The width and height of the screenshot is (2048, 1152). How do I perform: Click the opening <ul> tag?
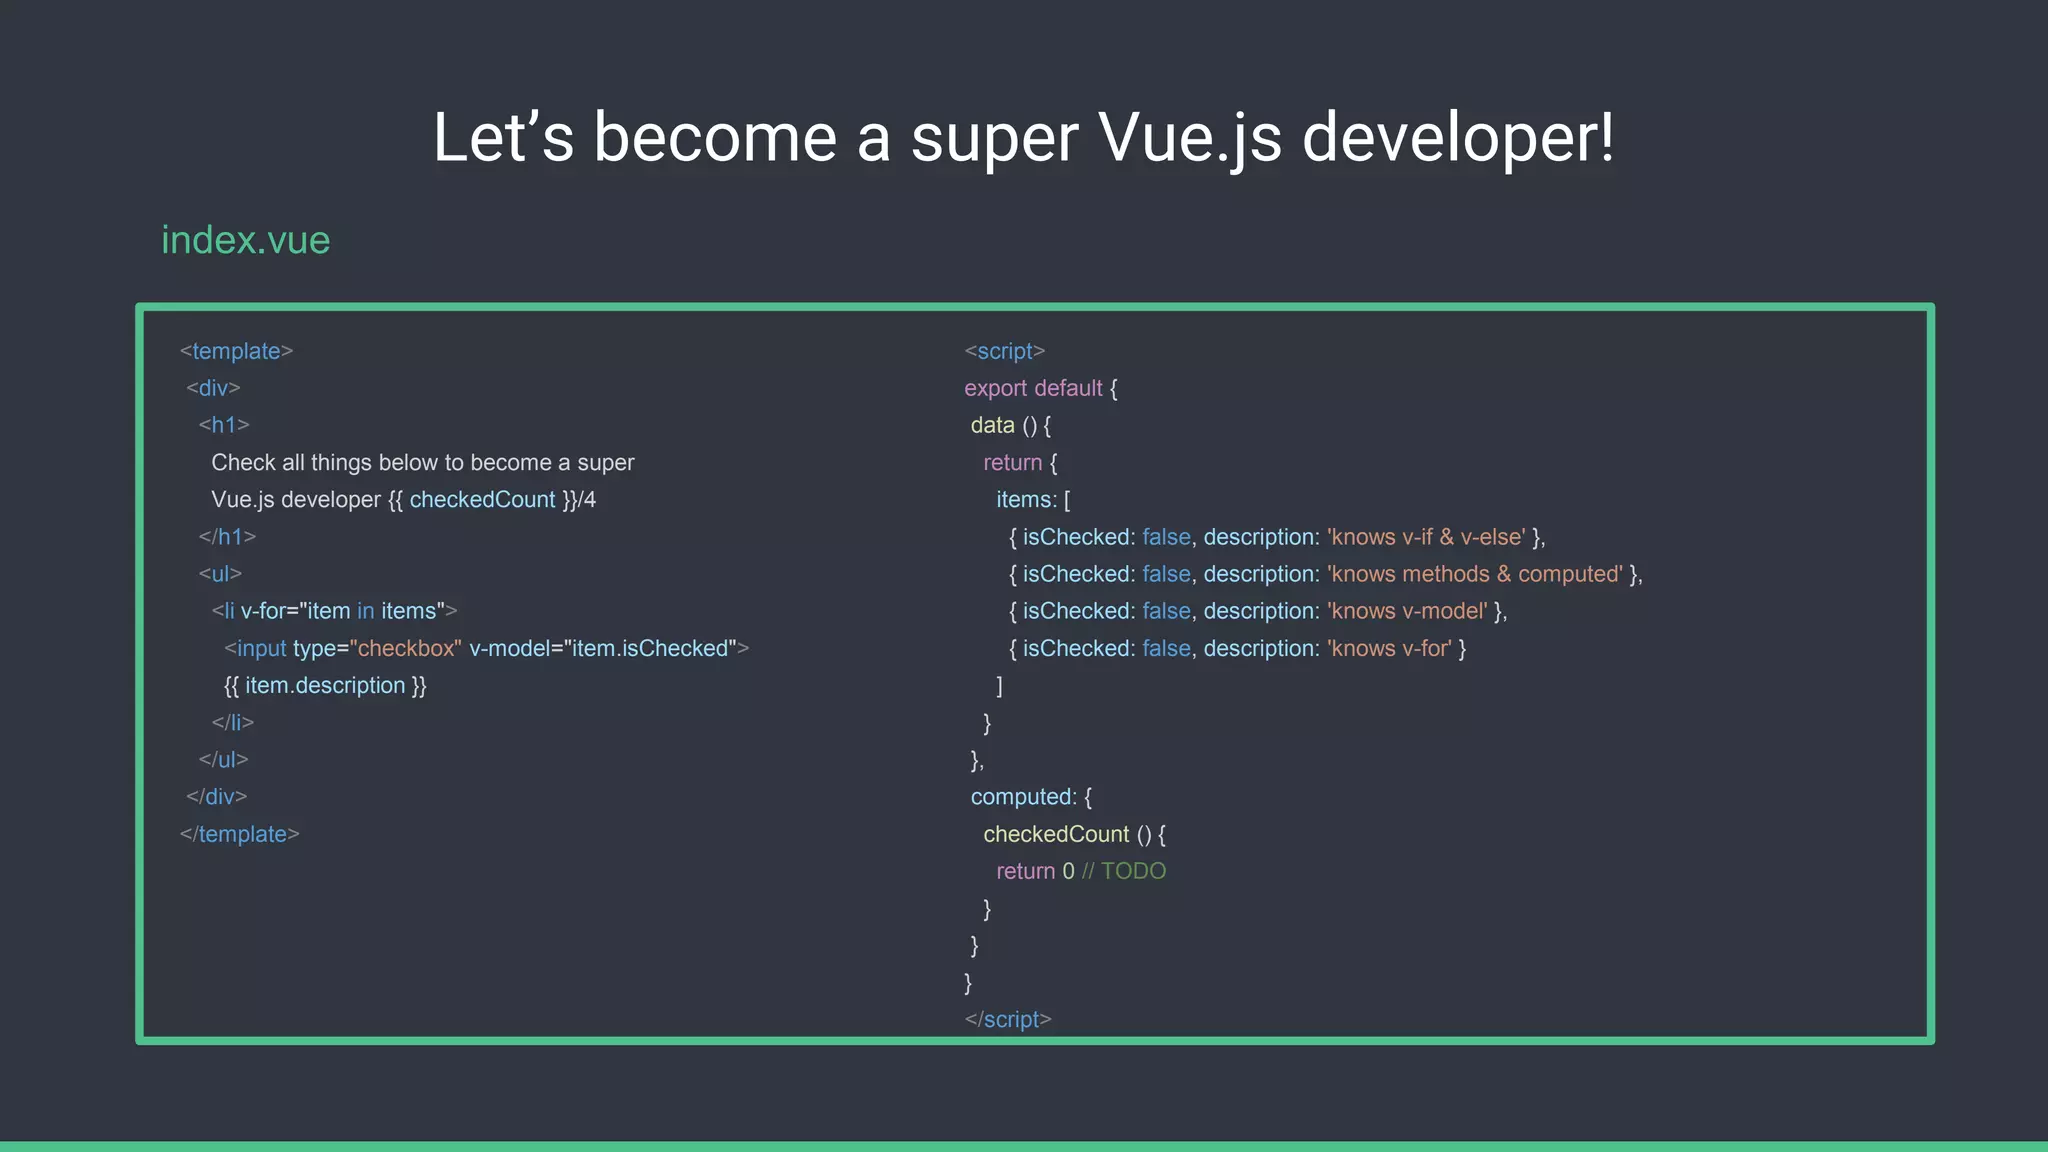coord(220,574)
